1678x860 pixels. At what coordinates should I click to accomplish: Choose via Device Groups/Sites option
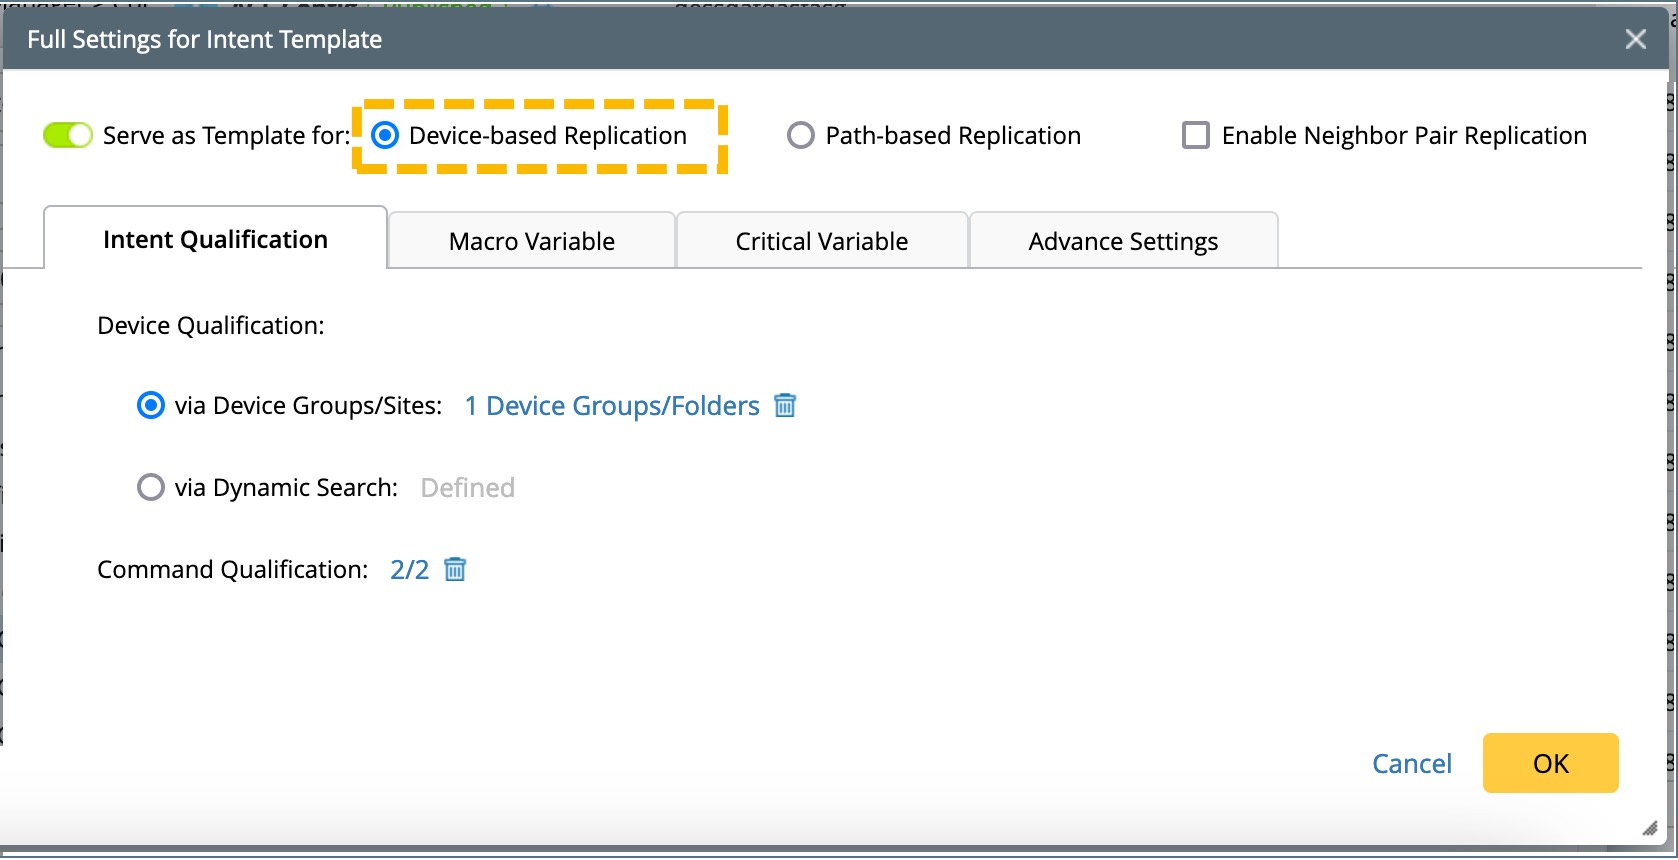click(x=151, y=405)
